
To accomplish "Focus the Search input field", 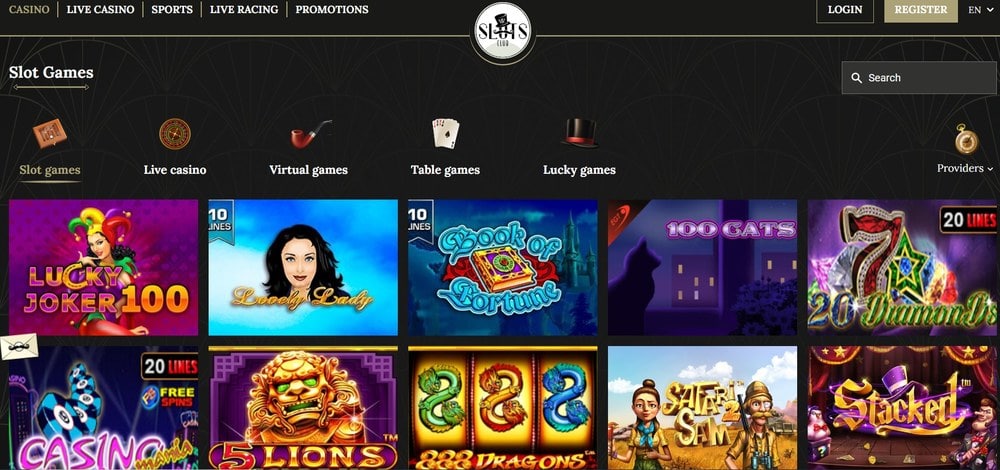I will (x=919, y=78).
